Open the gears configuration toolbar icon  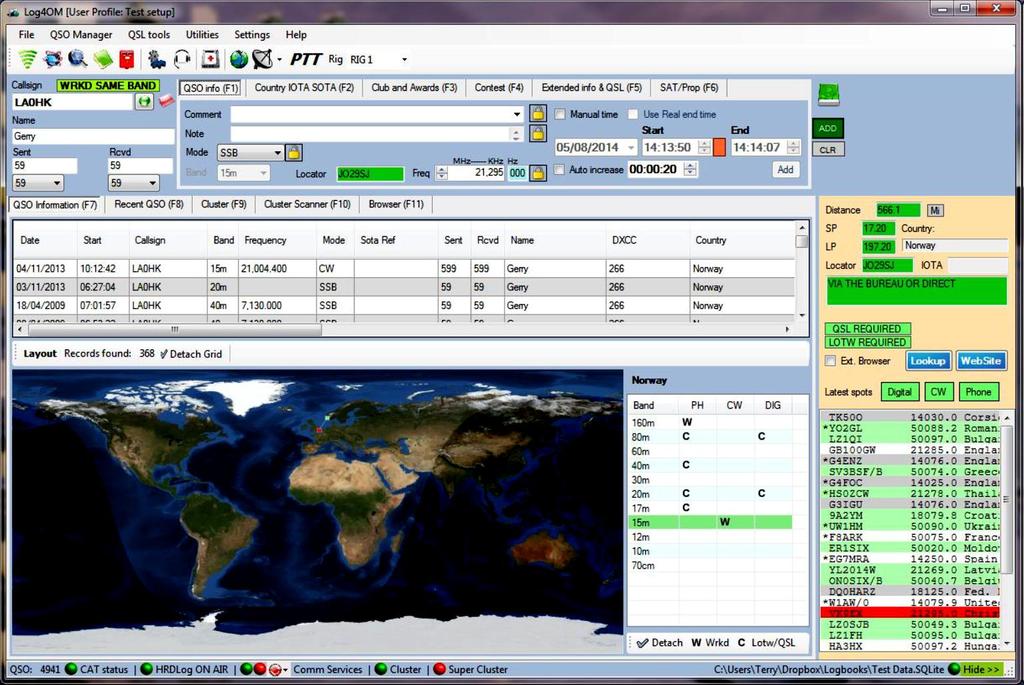(x=156, y=59)
